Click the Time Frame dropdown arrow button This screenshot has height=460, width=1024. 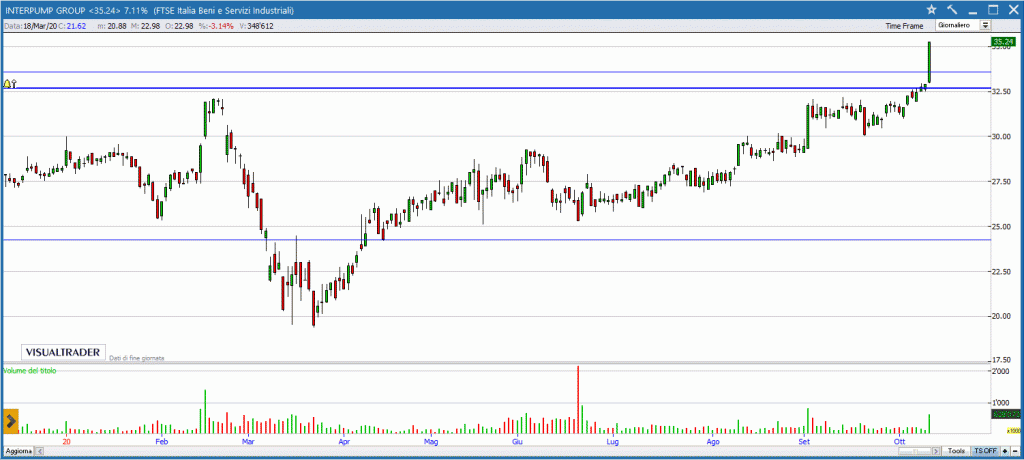pyautogui.click(x=985, y=25)
